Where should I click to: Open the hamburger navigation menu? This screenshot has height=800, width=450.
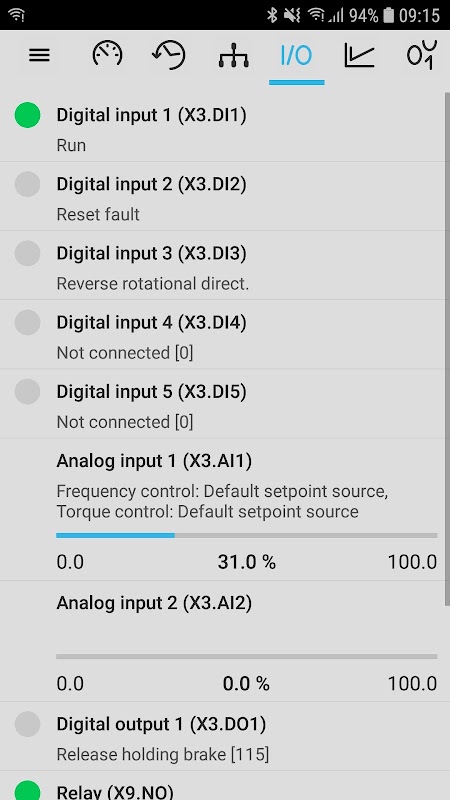(x=39, y=55)
